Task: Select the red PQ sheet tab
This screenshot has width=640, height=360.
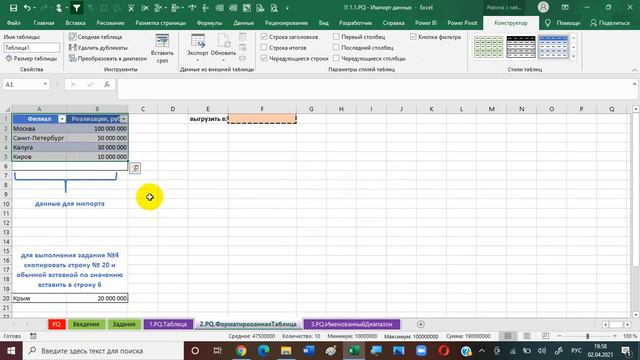Action: click(x=56, y=324)
